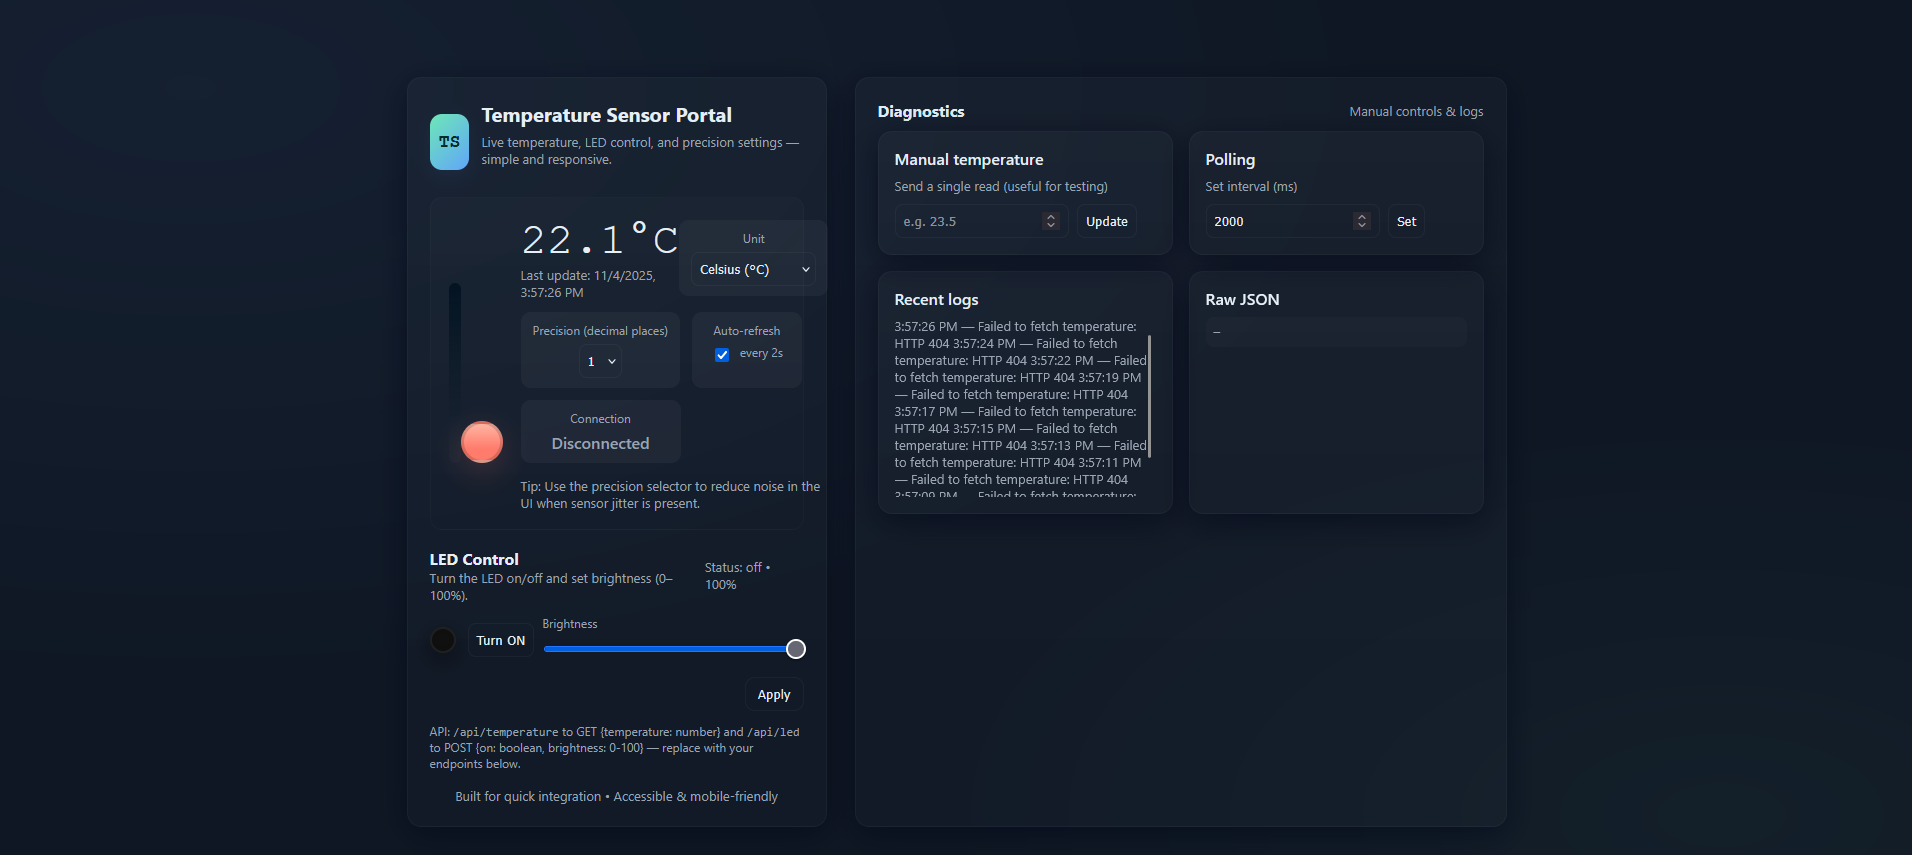
Task: Click the Brightness slider handle
Action: click(795, 649)
